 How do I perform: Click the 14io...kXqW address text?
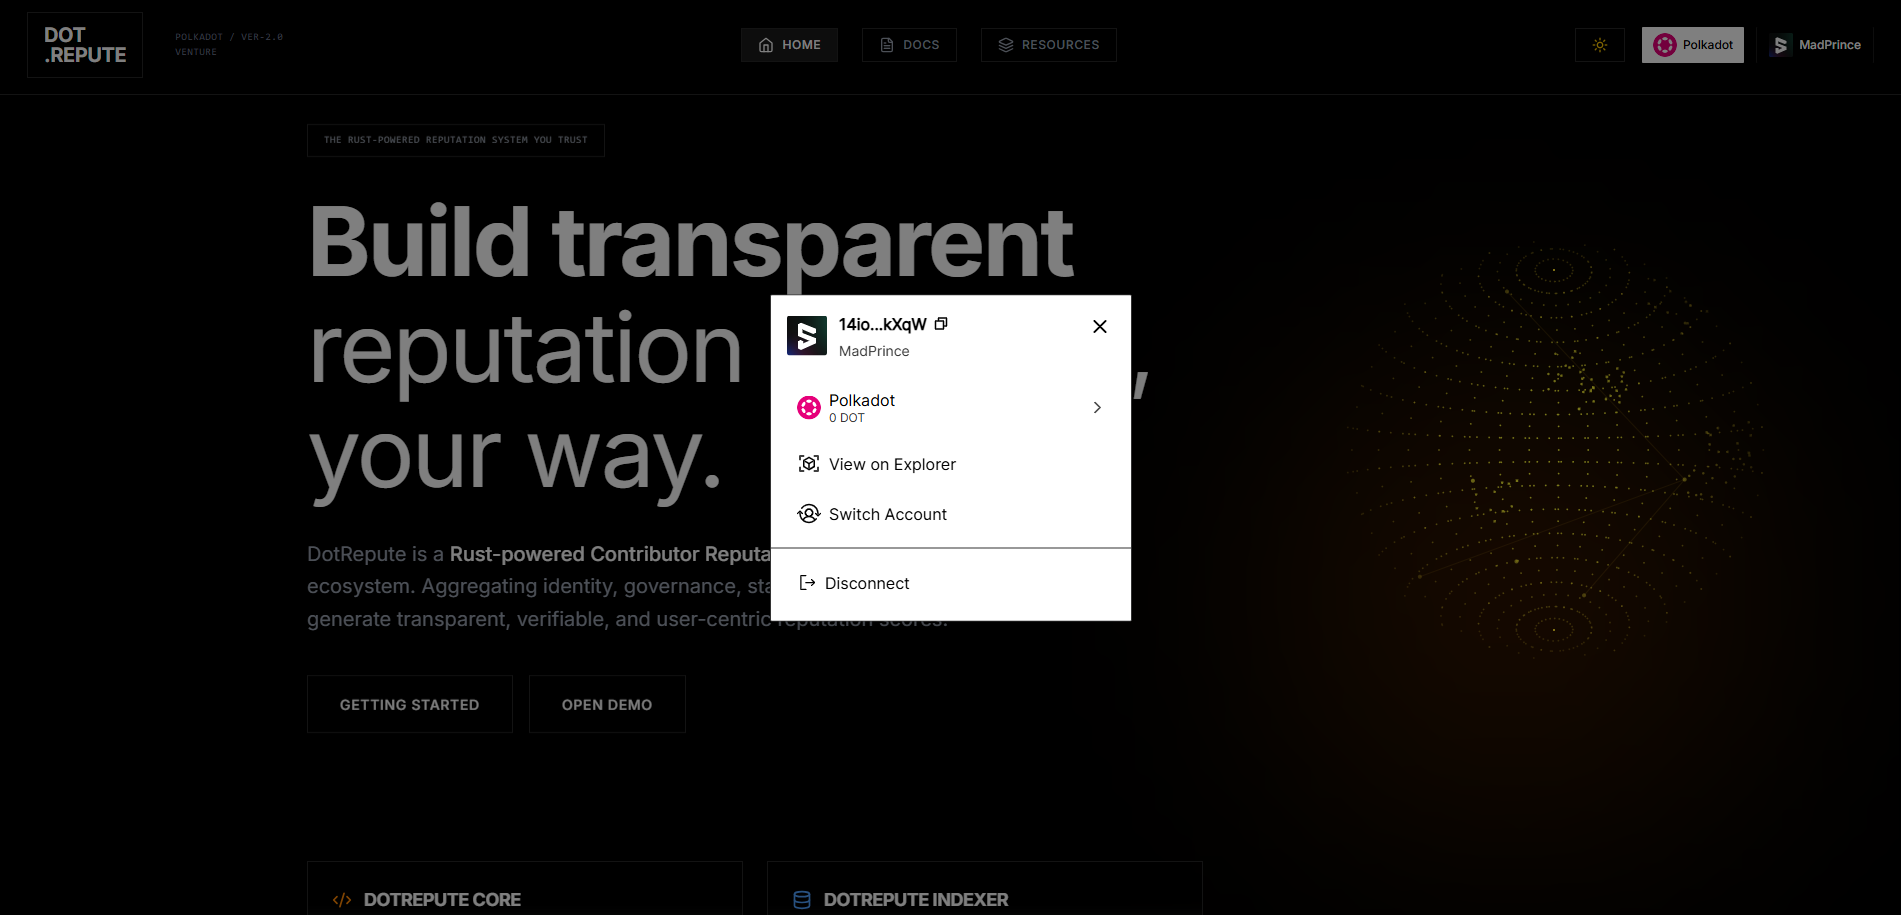(x=882, y=324)
